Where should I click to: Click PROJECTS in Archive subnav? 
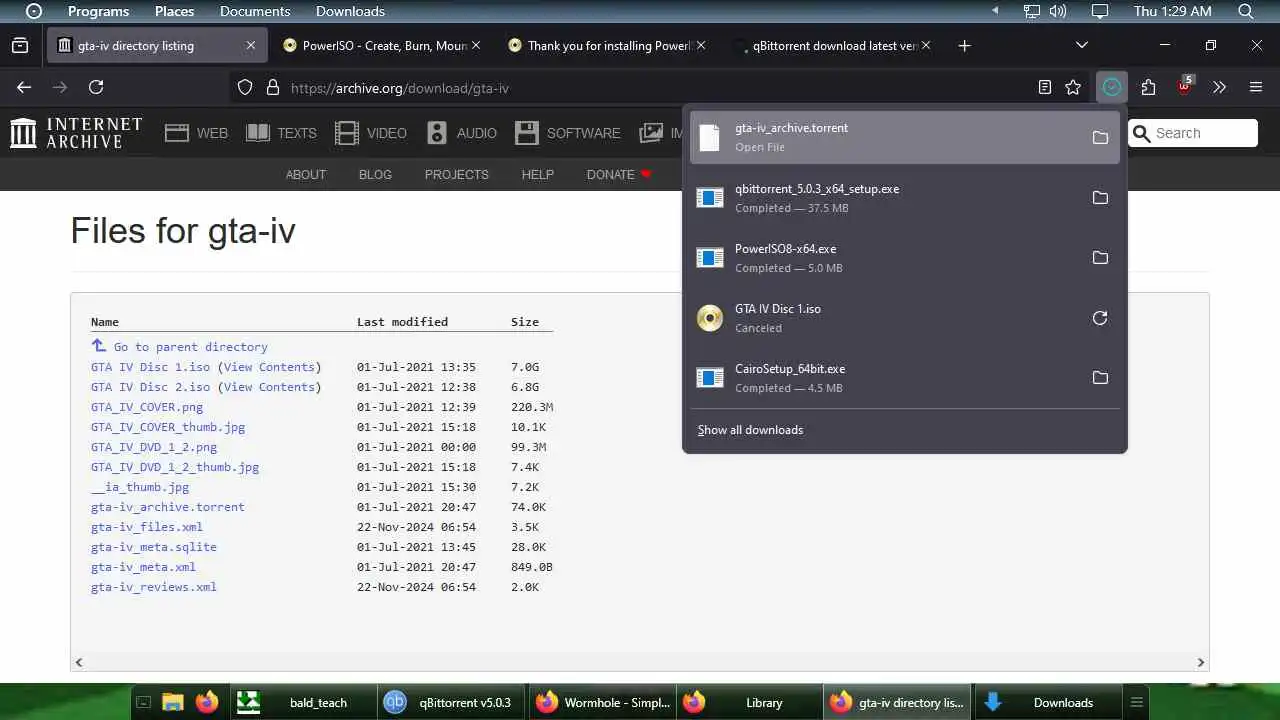click(457, 174)
